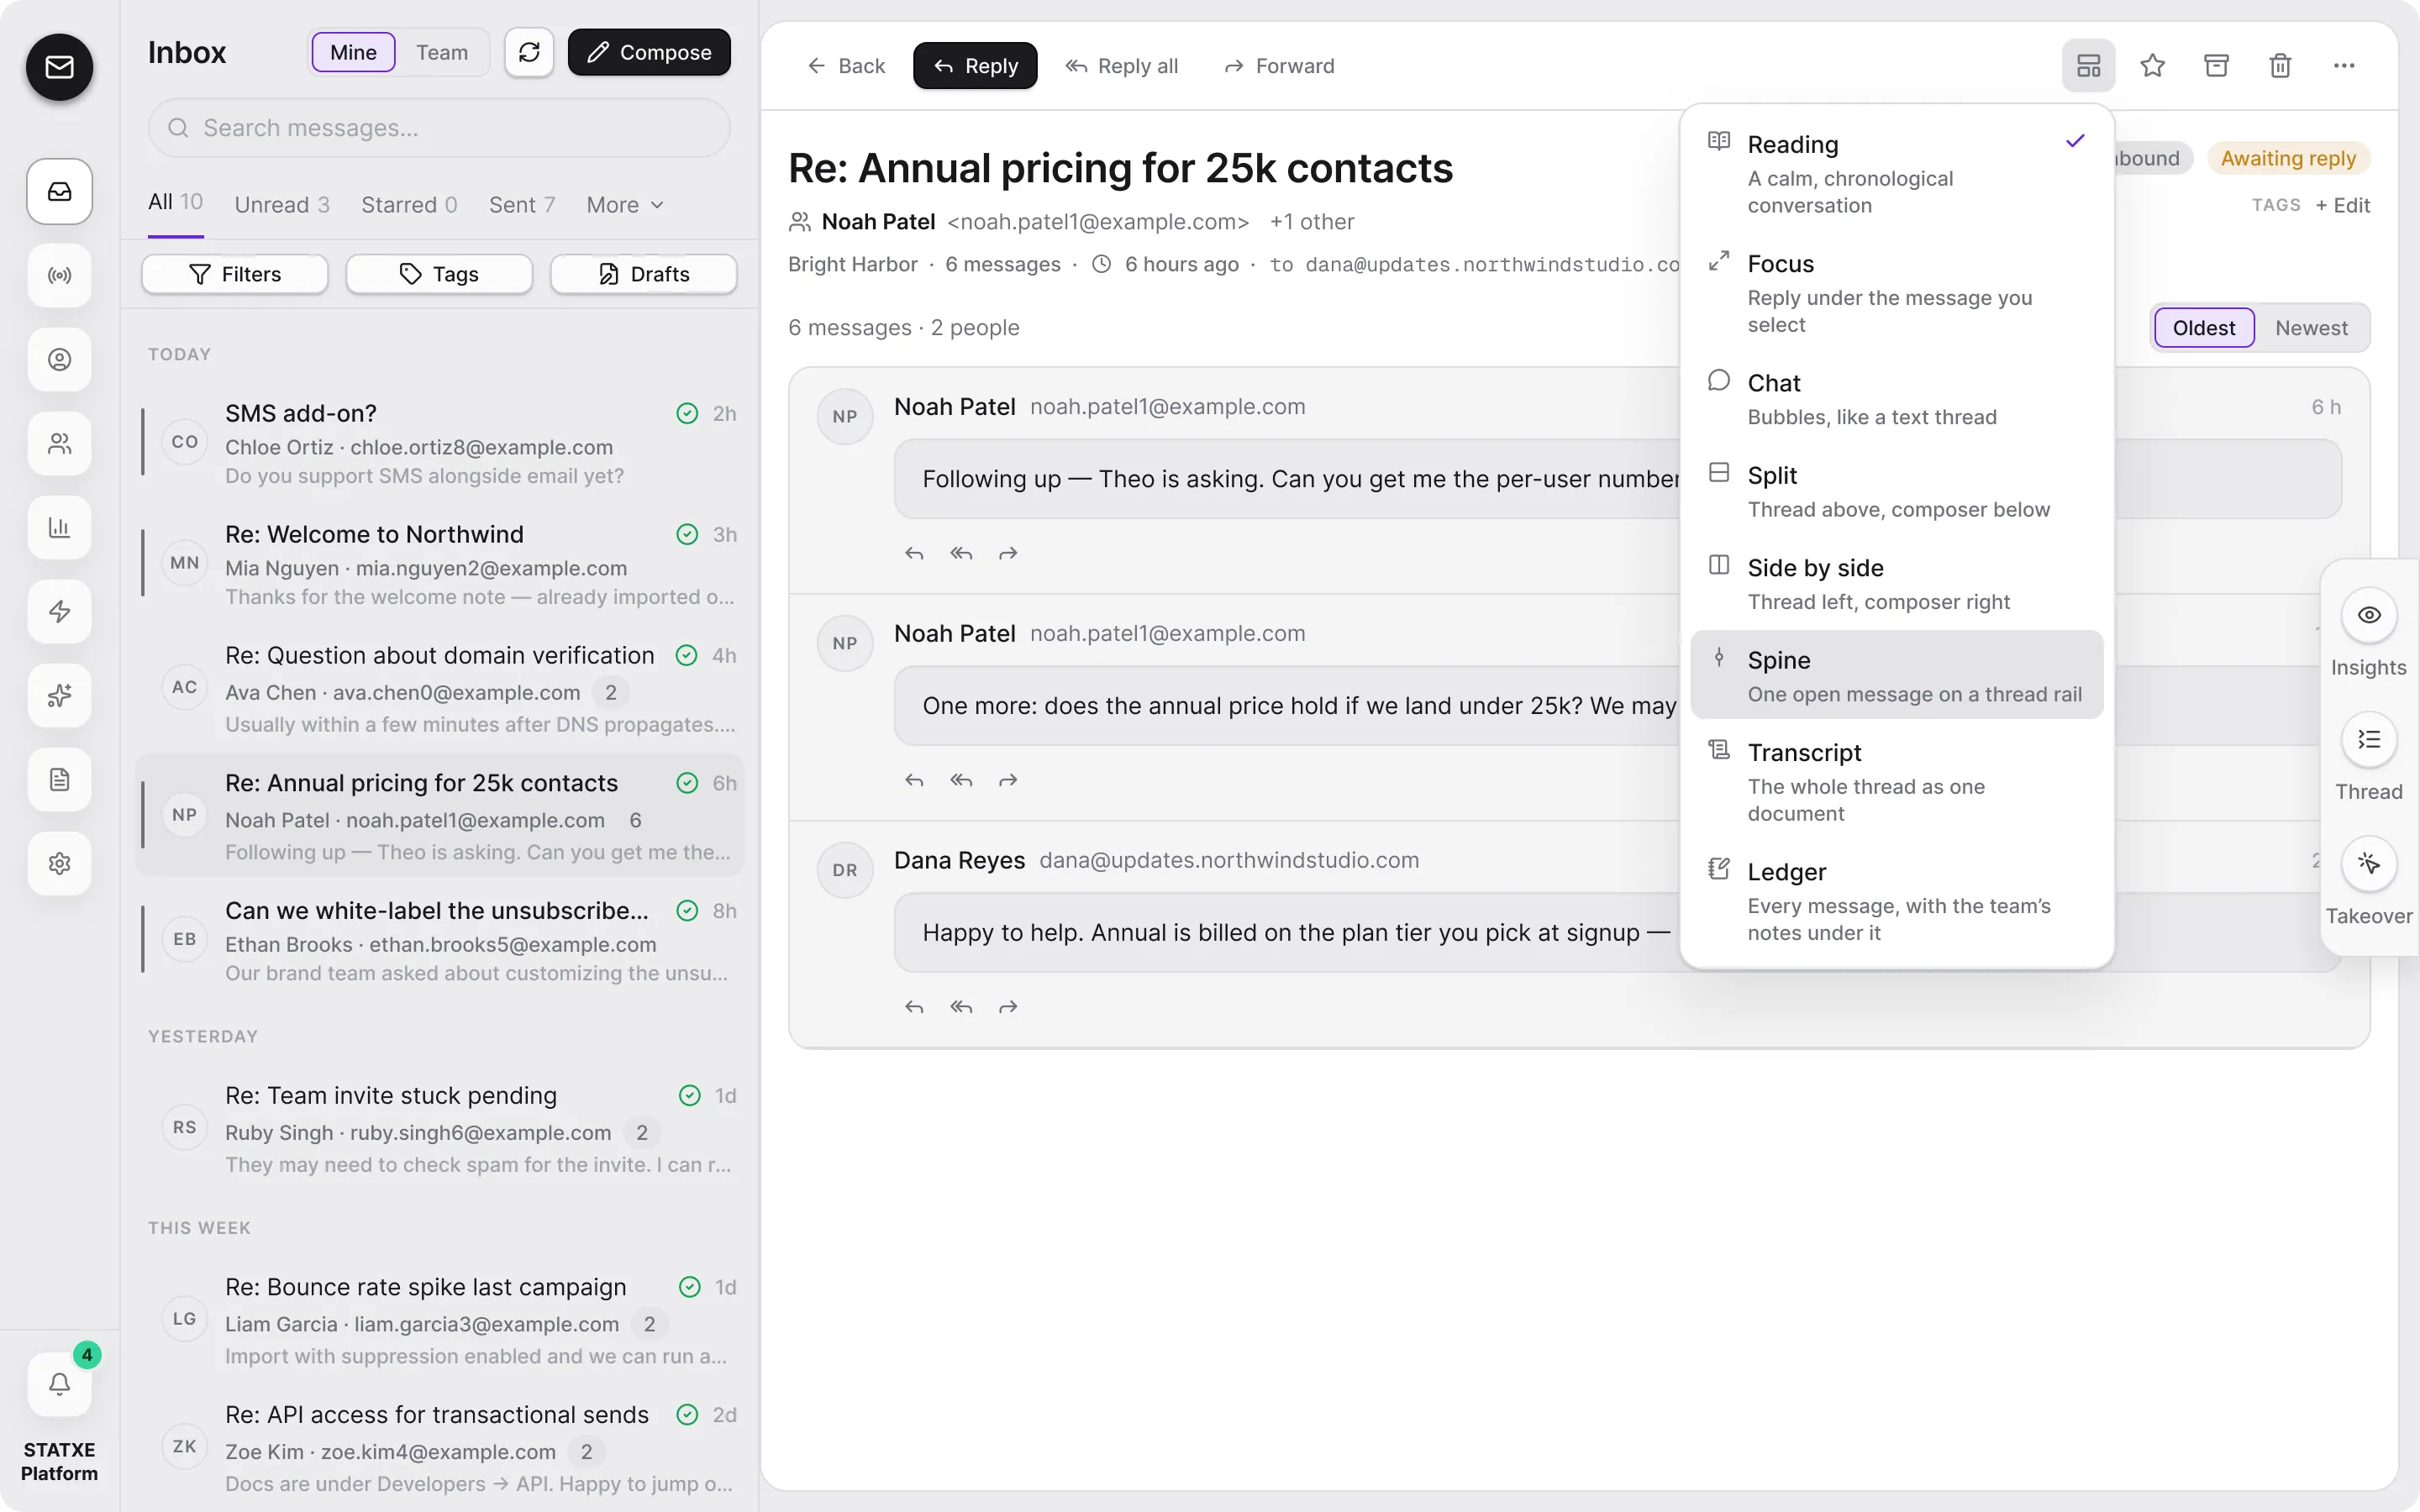The image size is (2420, 1512).
Task: Open the bar chart analytics sidebar icon
Action: point(59,527)
